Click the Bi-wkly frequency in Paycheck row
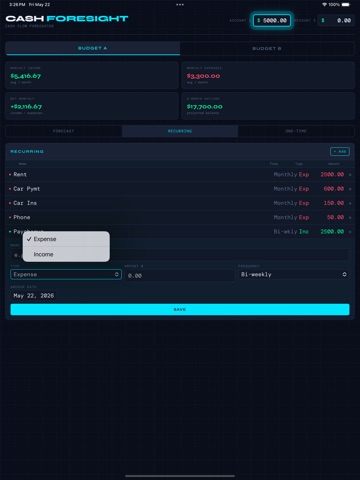The image size is (360, 480). (x=285, y=231)
